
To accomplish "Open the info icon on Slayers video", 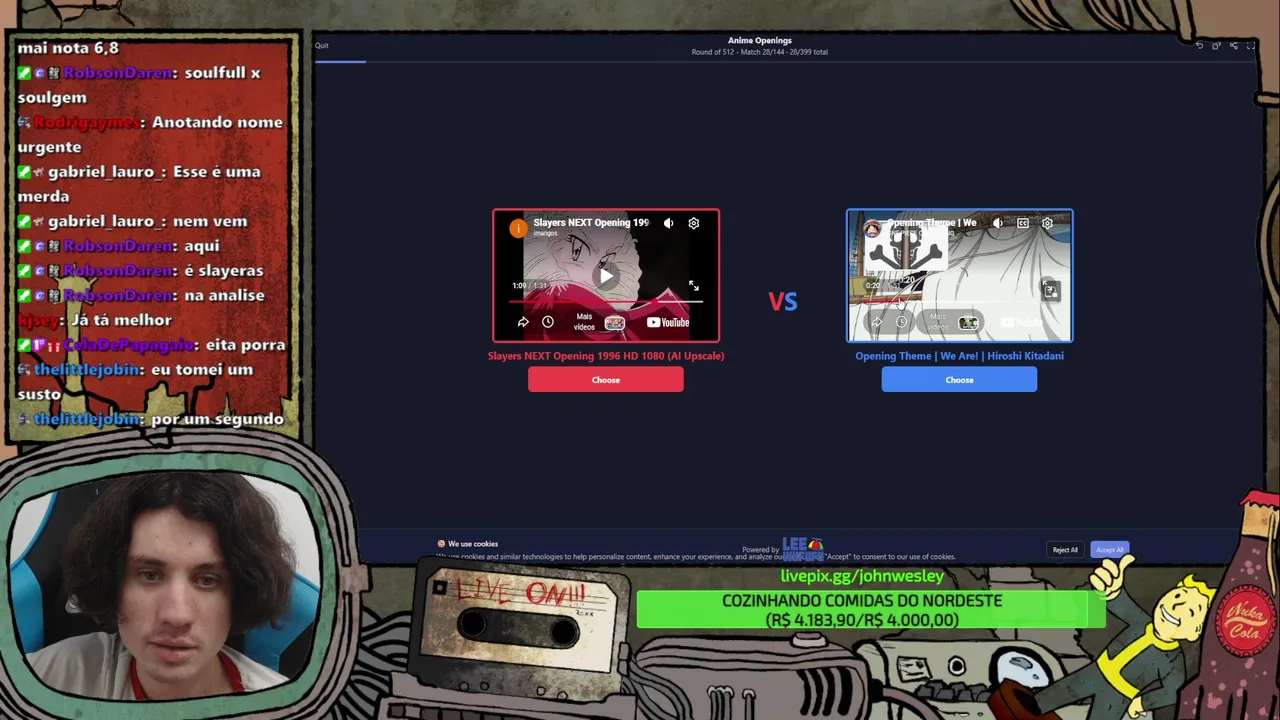I will [x=518, y=229].
